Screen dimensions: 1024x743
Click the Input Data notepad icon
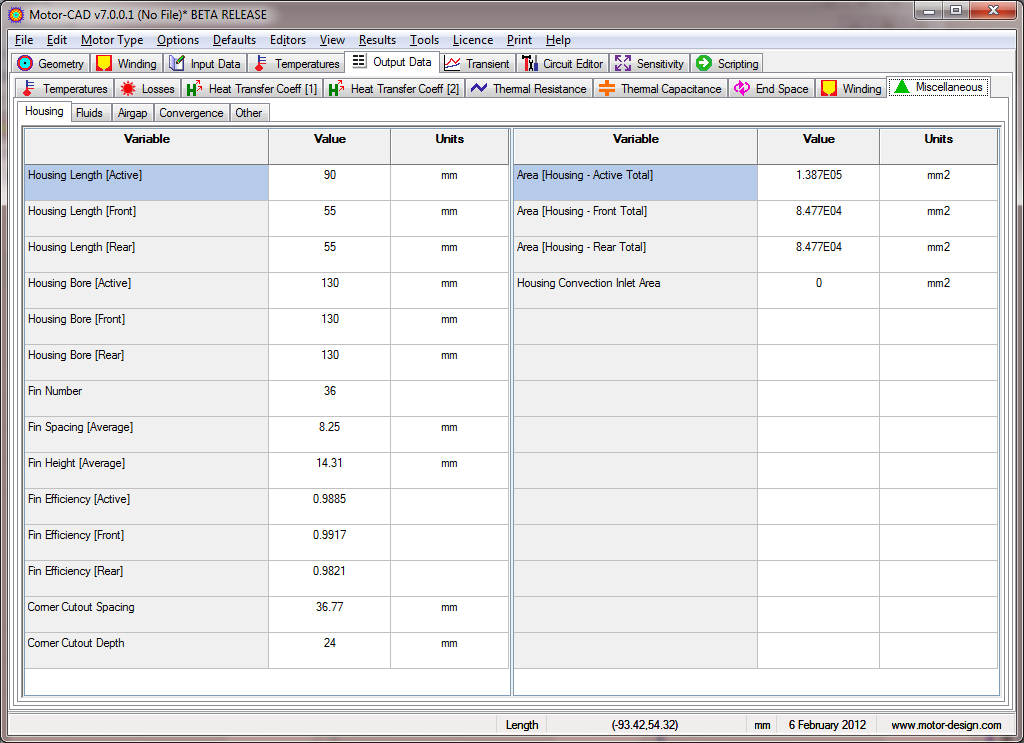click(176, 63)
